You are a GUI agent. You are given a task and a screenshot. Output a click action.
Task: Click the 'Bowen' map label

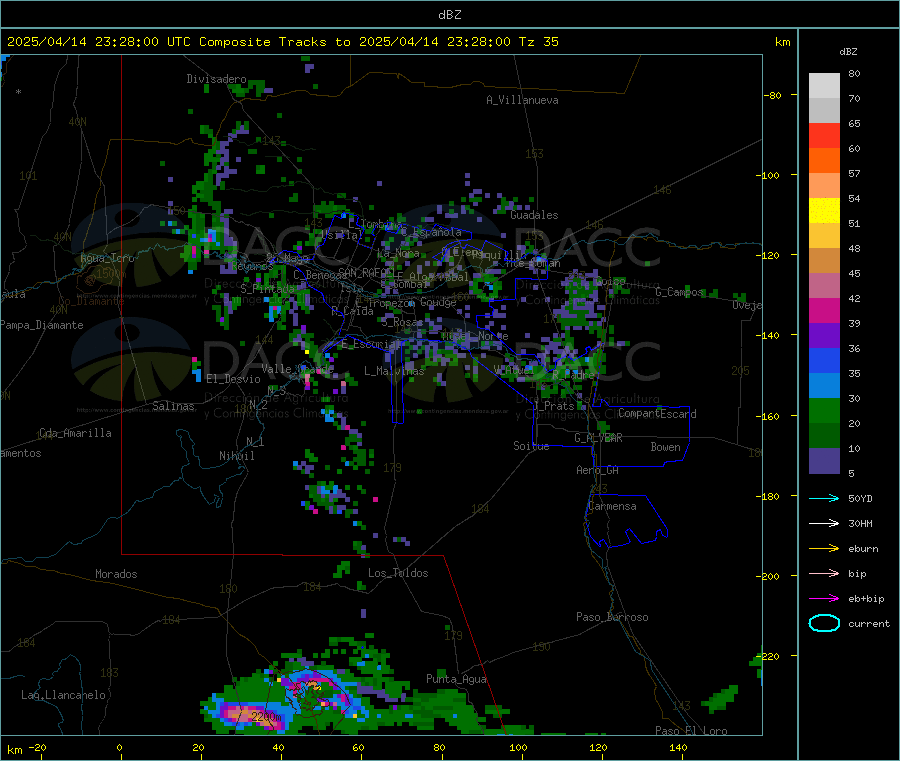(x=666, y=447)
